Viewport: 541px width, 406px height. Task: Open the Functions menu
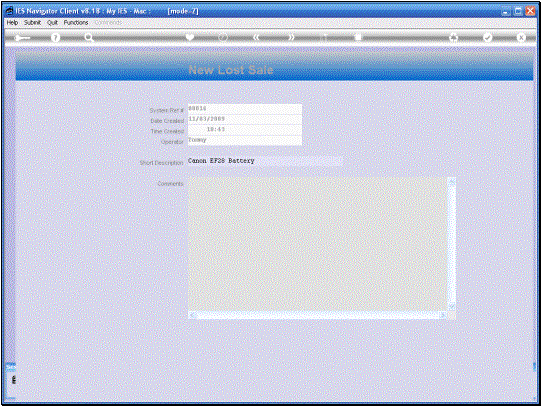point(76,22)
